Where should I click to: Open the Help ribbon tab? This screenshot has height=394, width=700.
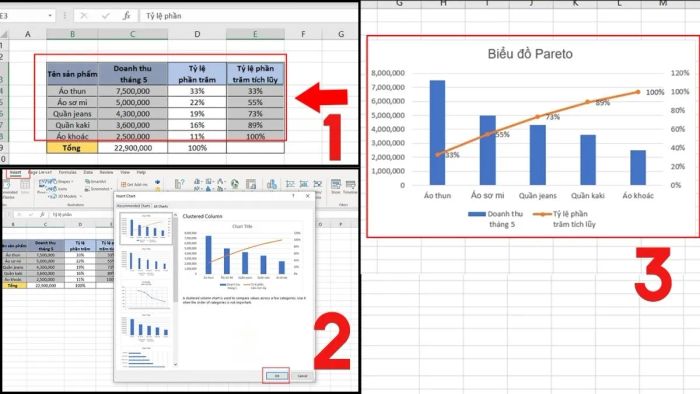pos(141,172)
